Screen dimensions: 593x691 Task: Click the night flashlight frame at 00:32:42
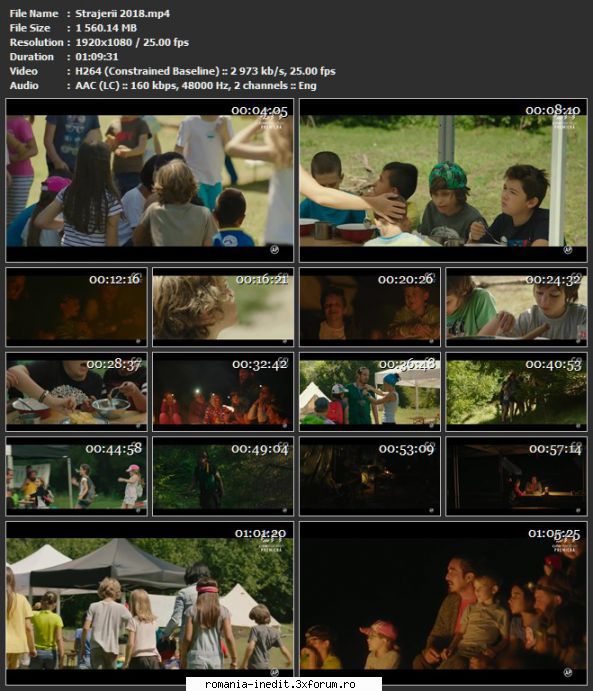223,391
